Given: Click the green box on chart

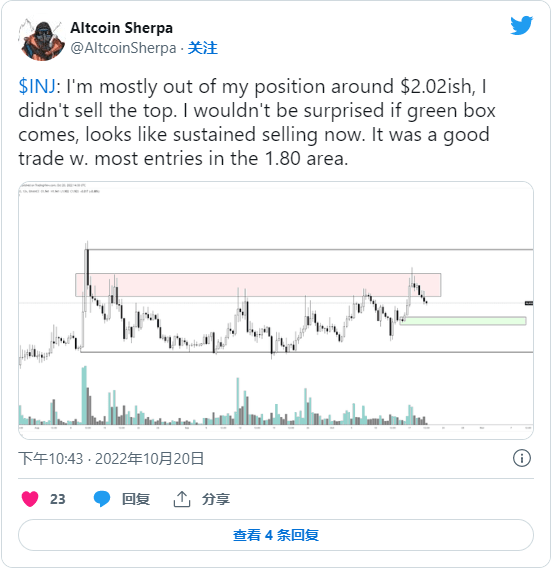Looking at the screenshot, I should (463, 321).
